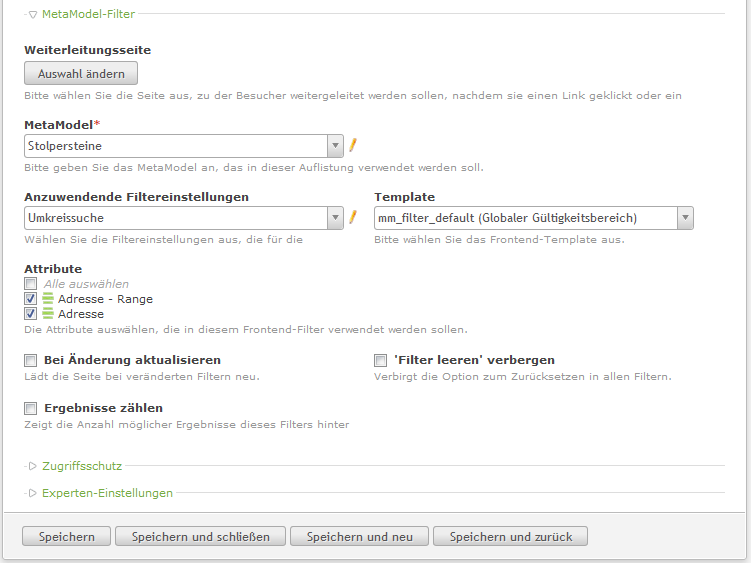Expand Experten-Einstellungen section
Image resolution: width=751 pixels, height=563 pixels.
tap(107, 493)
